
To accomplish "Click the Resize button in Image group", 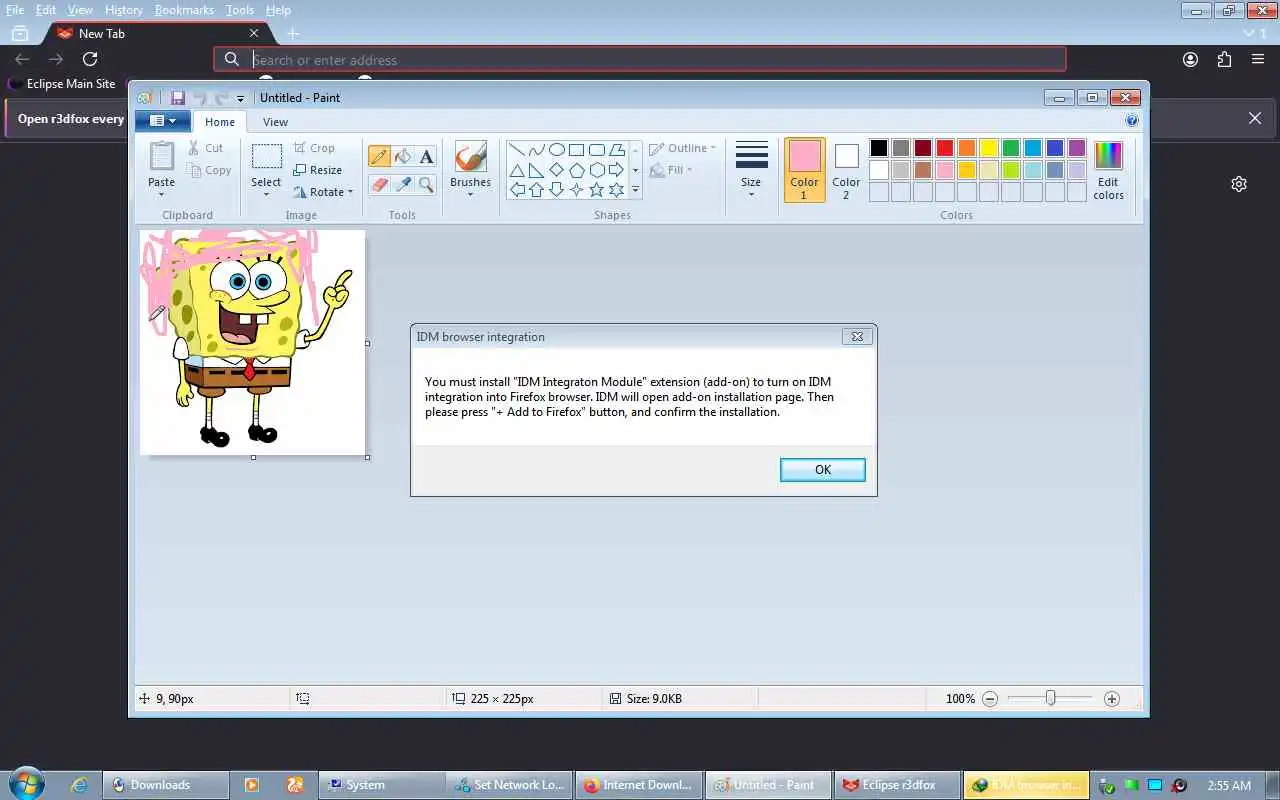I will pos(318,170).
